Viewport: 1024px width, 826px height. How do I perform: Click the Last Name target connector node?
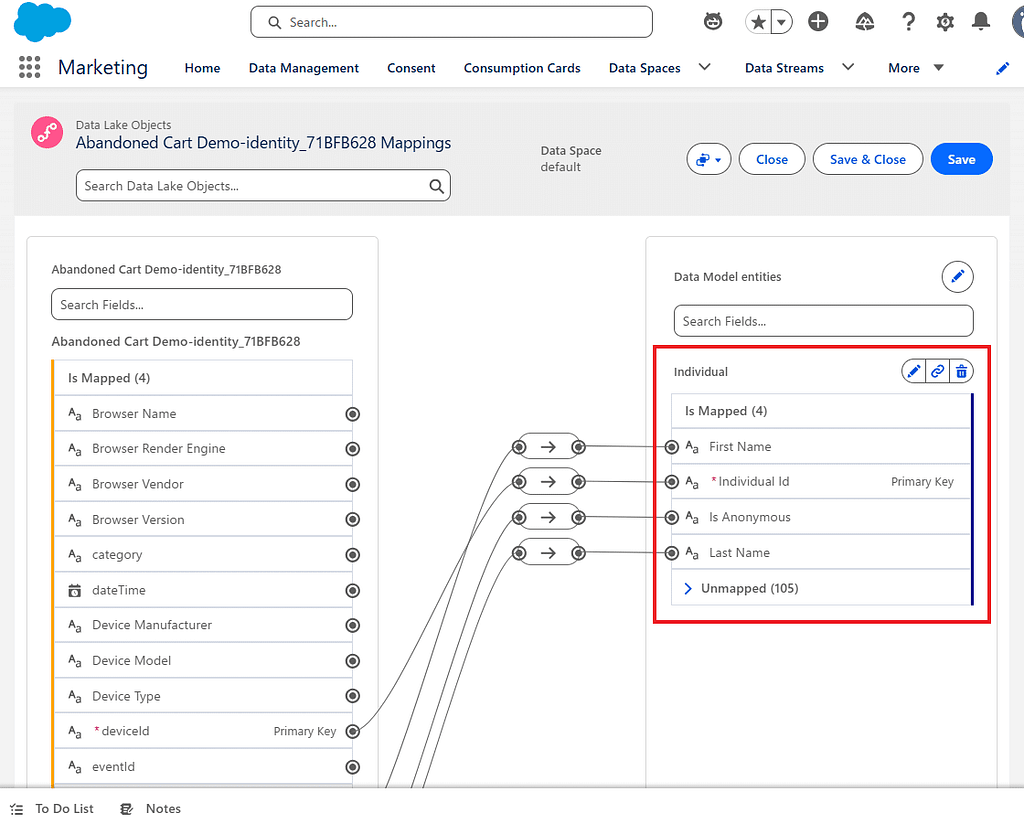[x=671, y=553]
